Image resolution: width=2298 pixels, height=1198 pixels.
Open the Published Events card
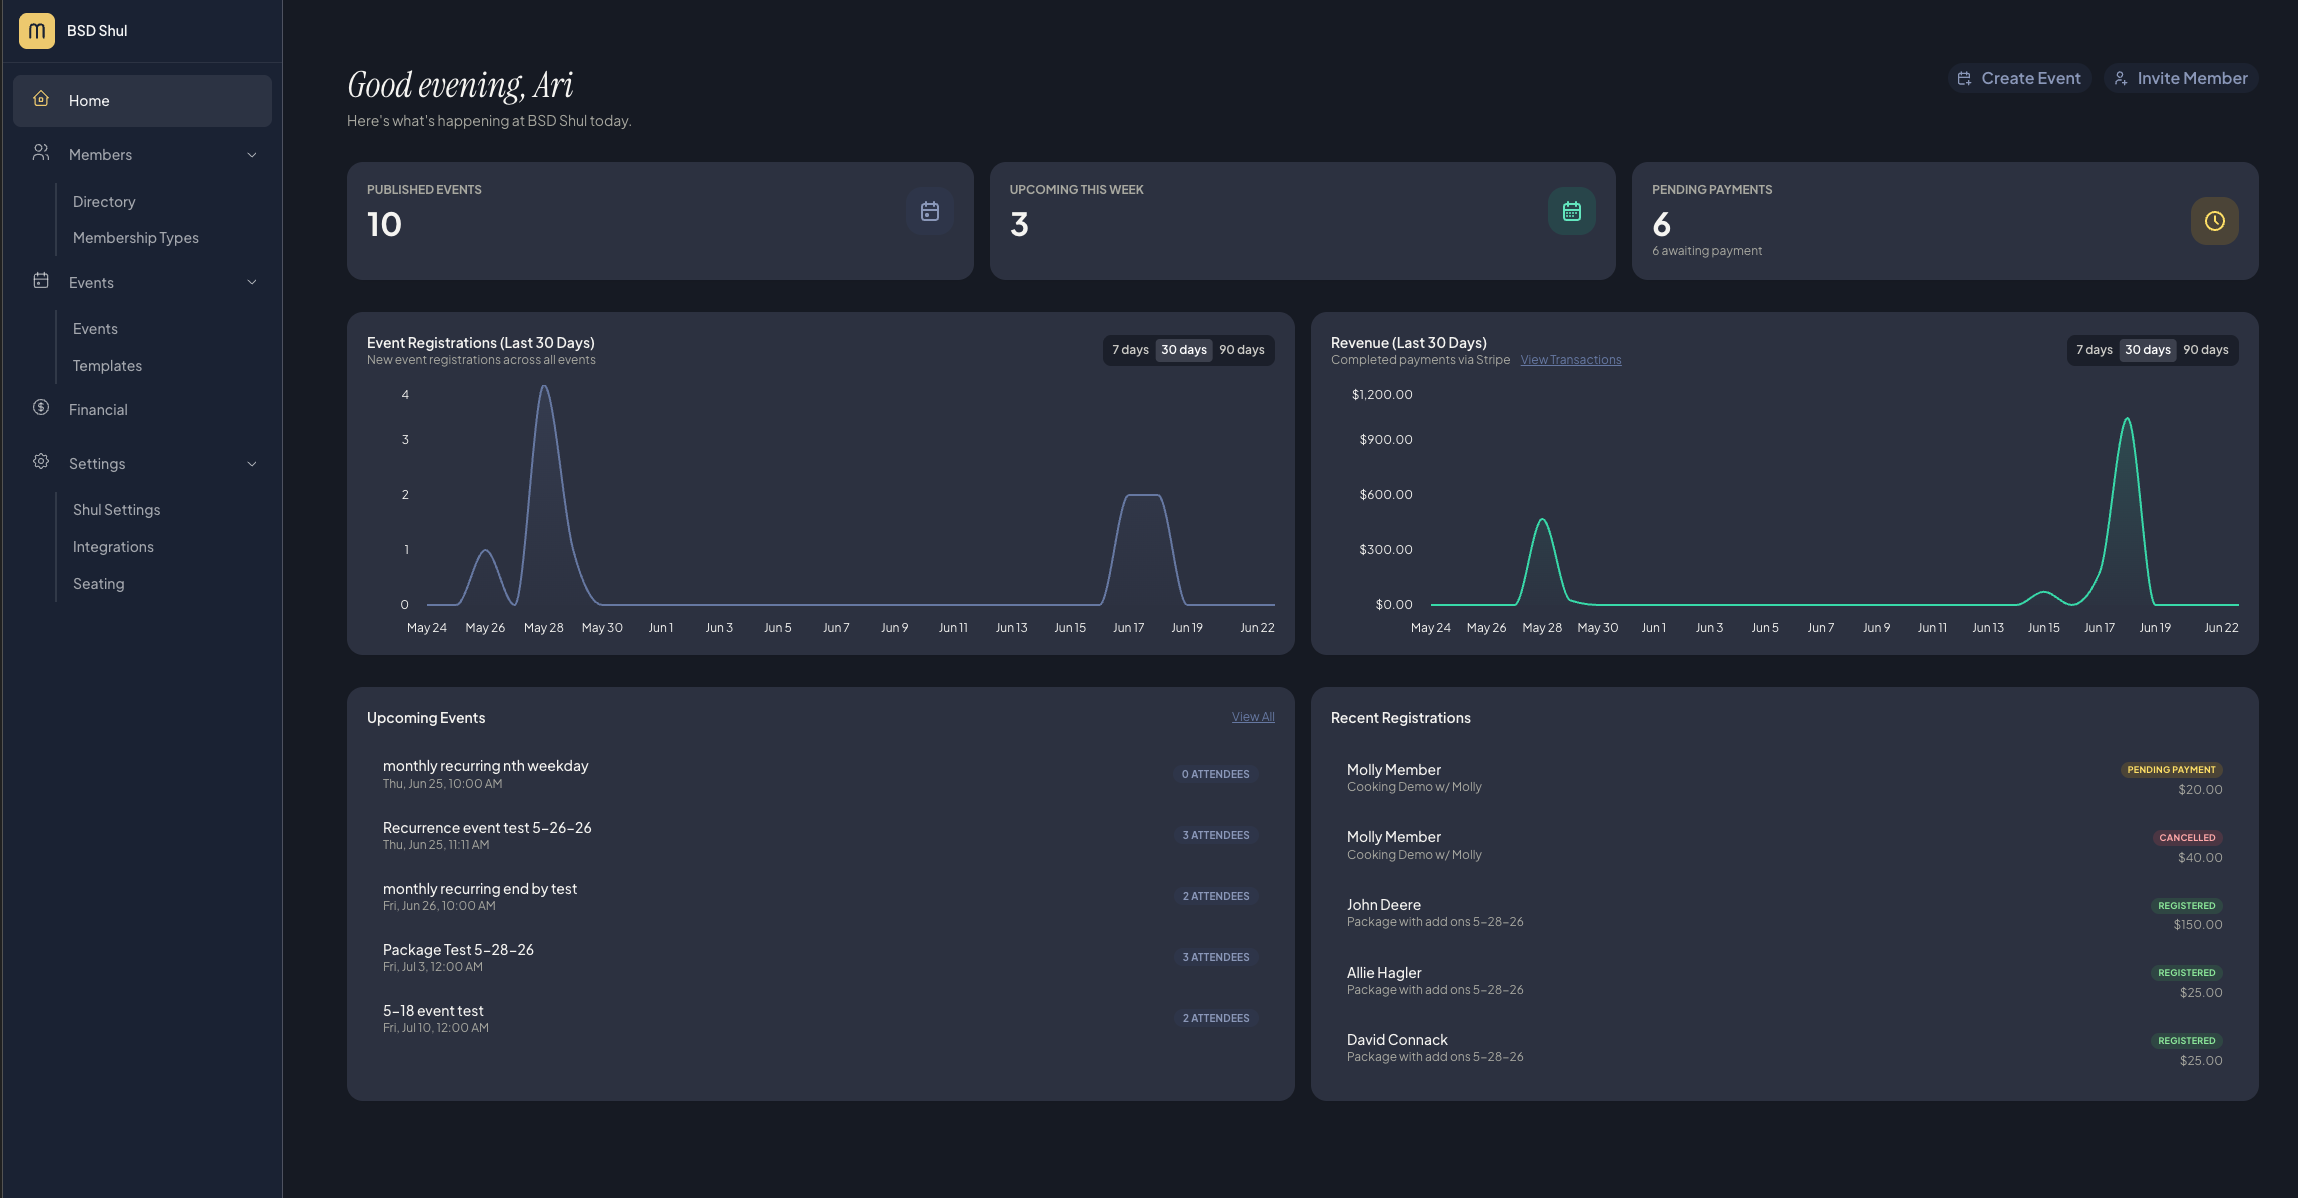660,221
